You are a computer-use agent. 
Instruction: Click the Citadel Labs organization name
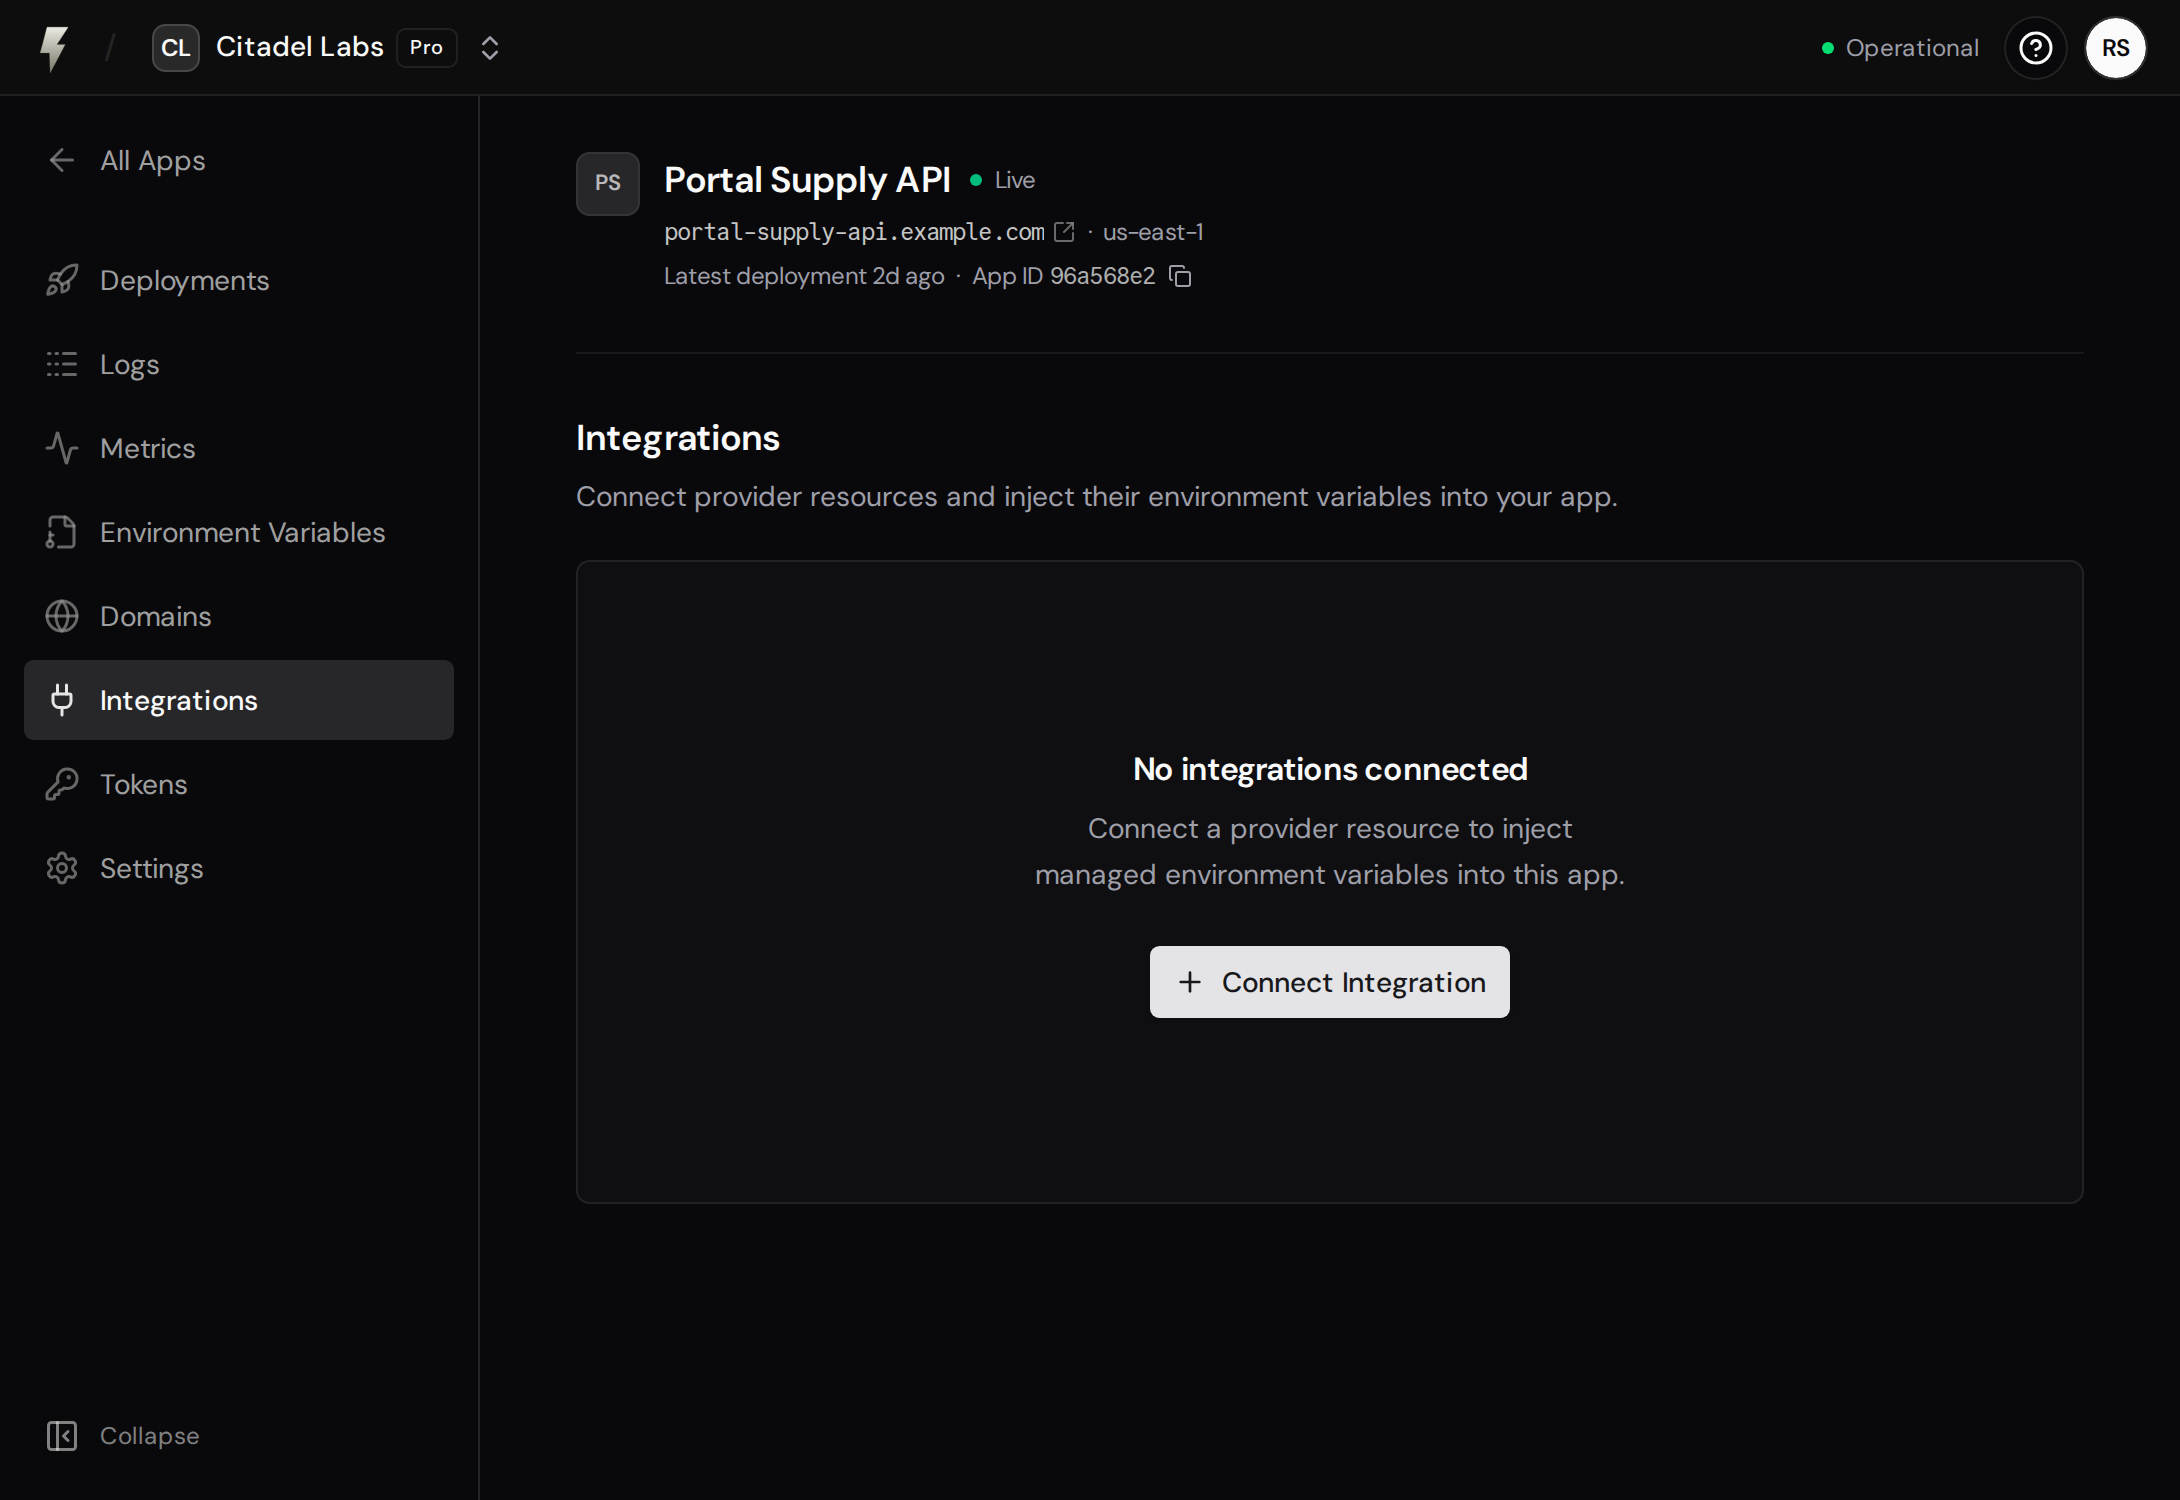(x=300, y=47)
